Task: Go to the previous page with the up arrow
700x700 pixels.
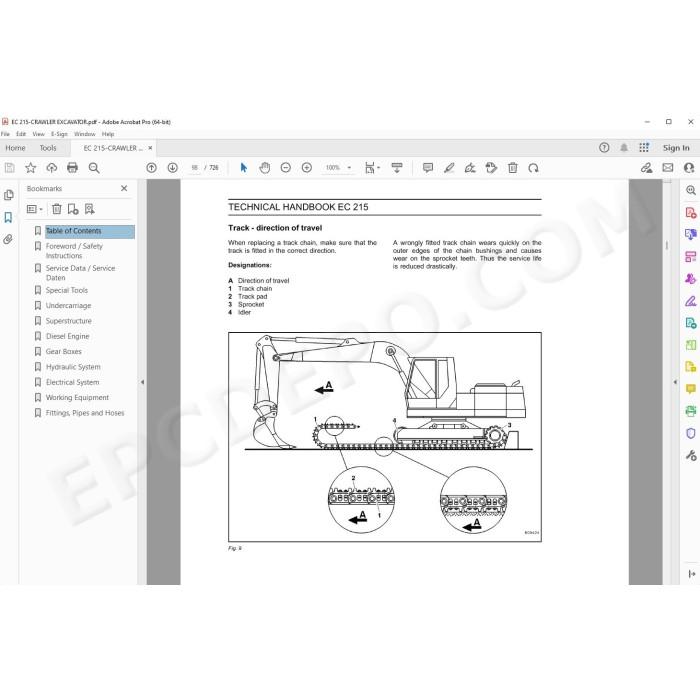Action: (x=151, y=168)
